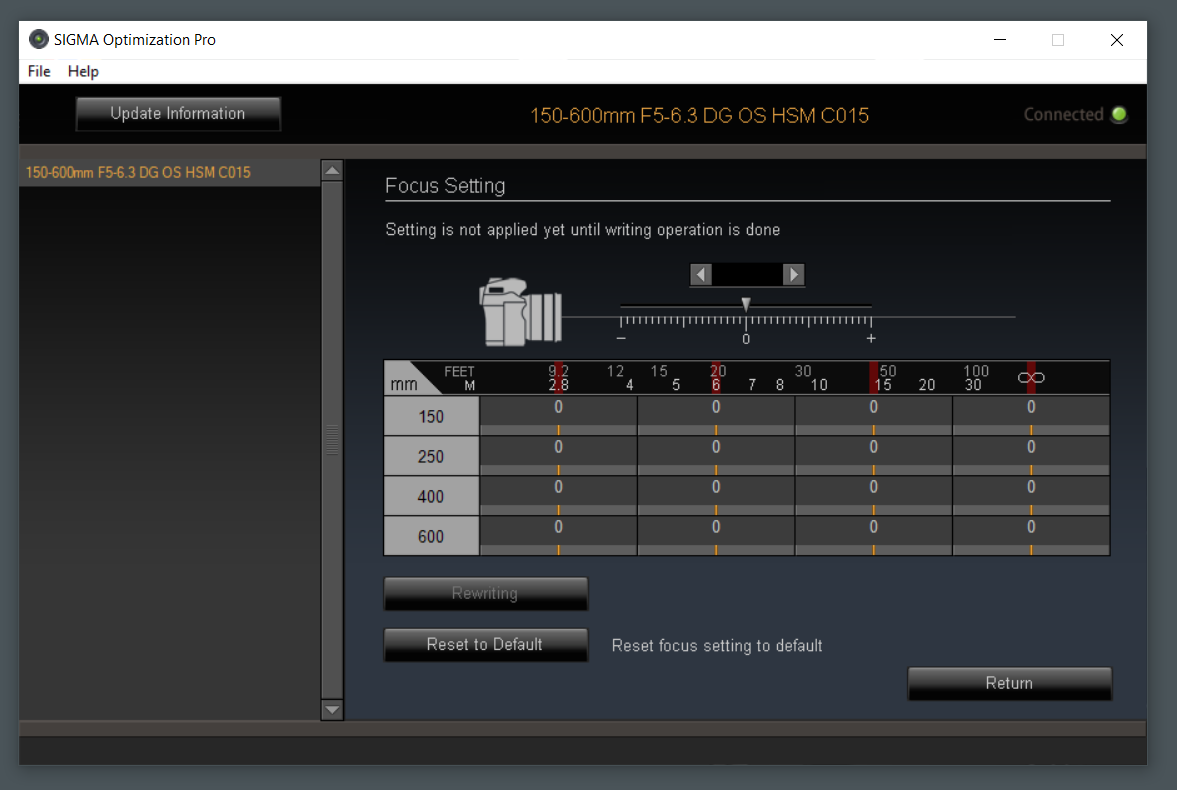The height and width of the screenshot is (790, 1177).
Task: Select the 250mm cell at 6 M distance
Action: click(x=716, y=456)
